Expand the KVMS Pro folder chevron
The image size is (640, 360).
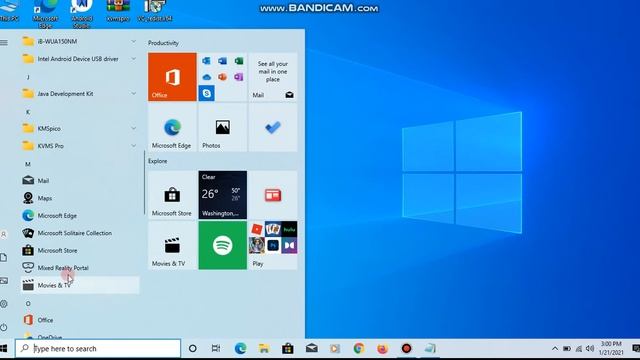133,146
